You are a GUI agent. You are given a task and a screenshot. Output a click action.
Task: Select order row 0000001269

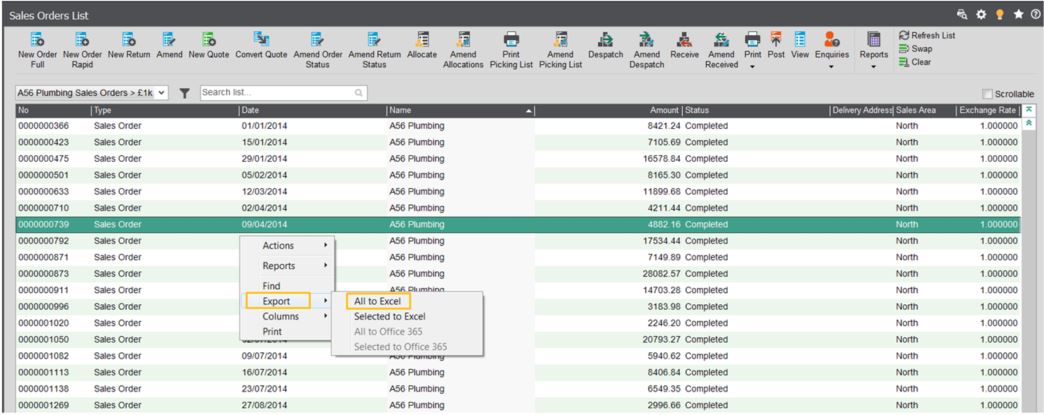pos(517,405)
